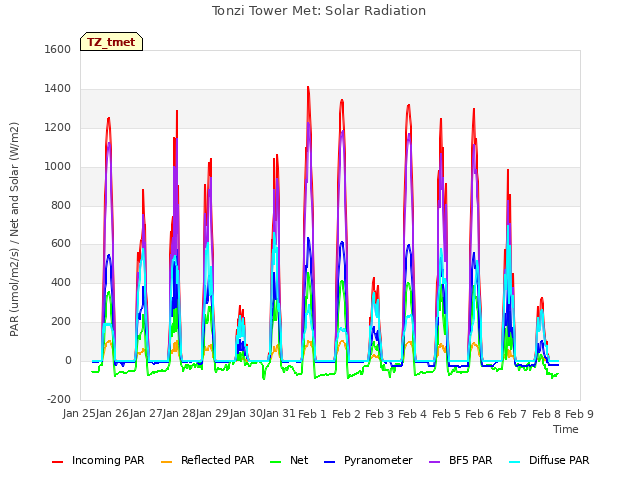640x480 pixels.
Task: Click the blue Pyranometer legend swatch
Action: click(329, 462)
